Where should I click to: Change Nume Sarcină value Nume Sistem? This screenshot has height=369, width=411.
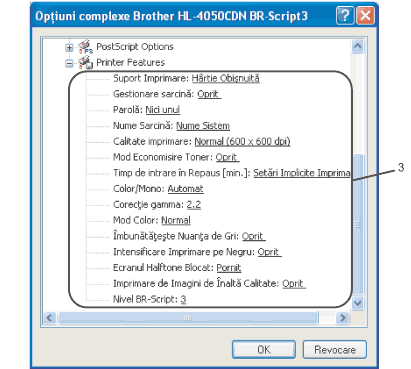point(203,126)
